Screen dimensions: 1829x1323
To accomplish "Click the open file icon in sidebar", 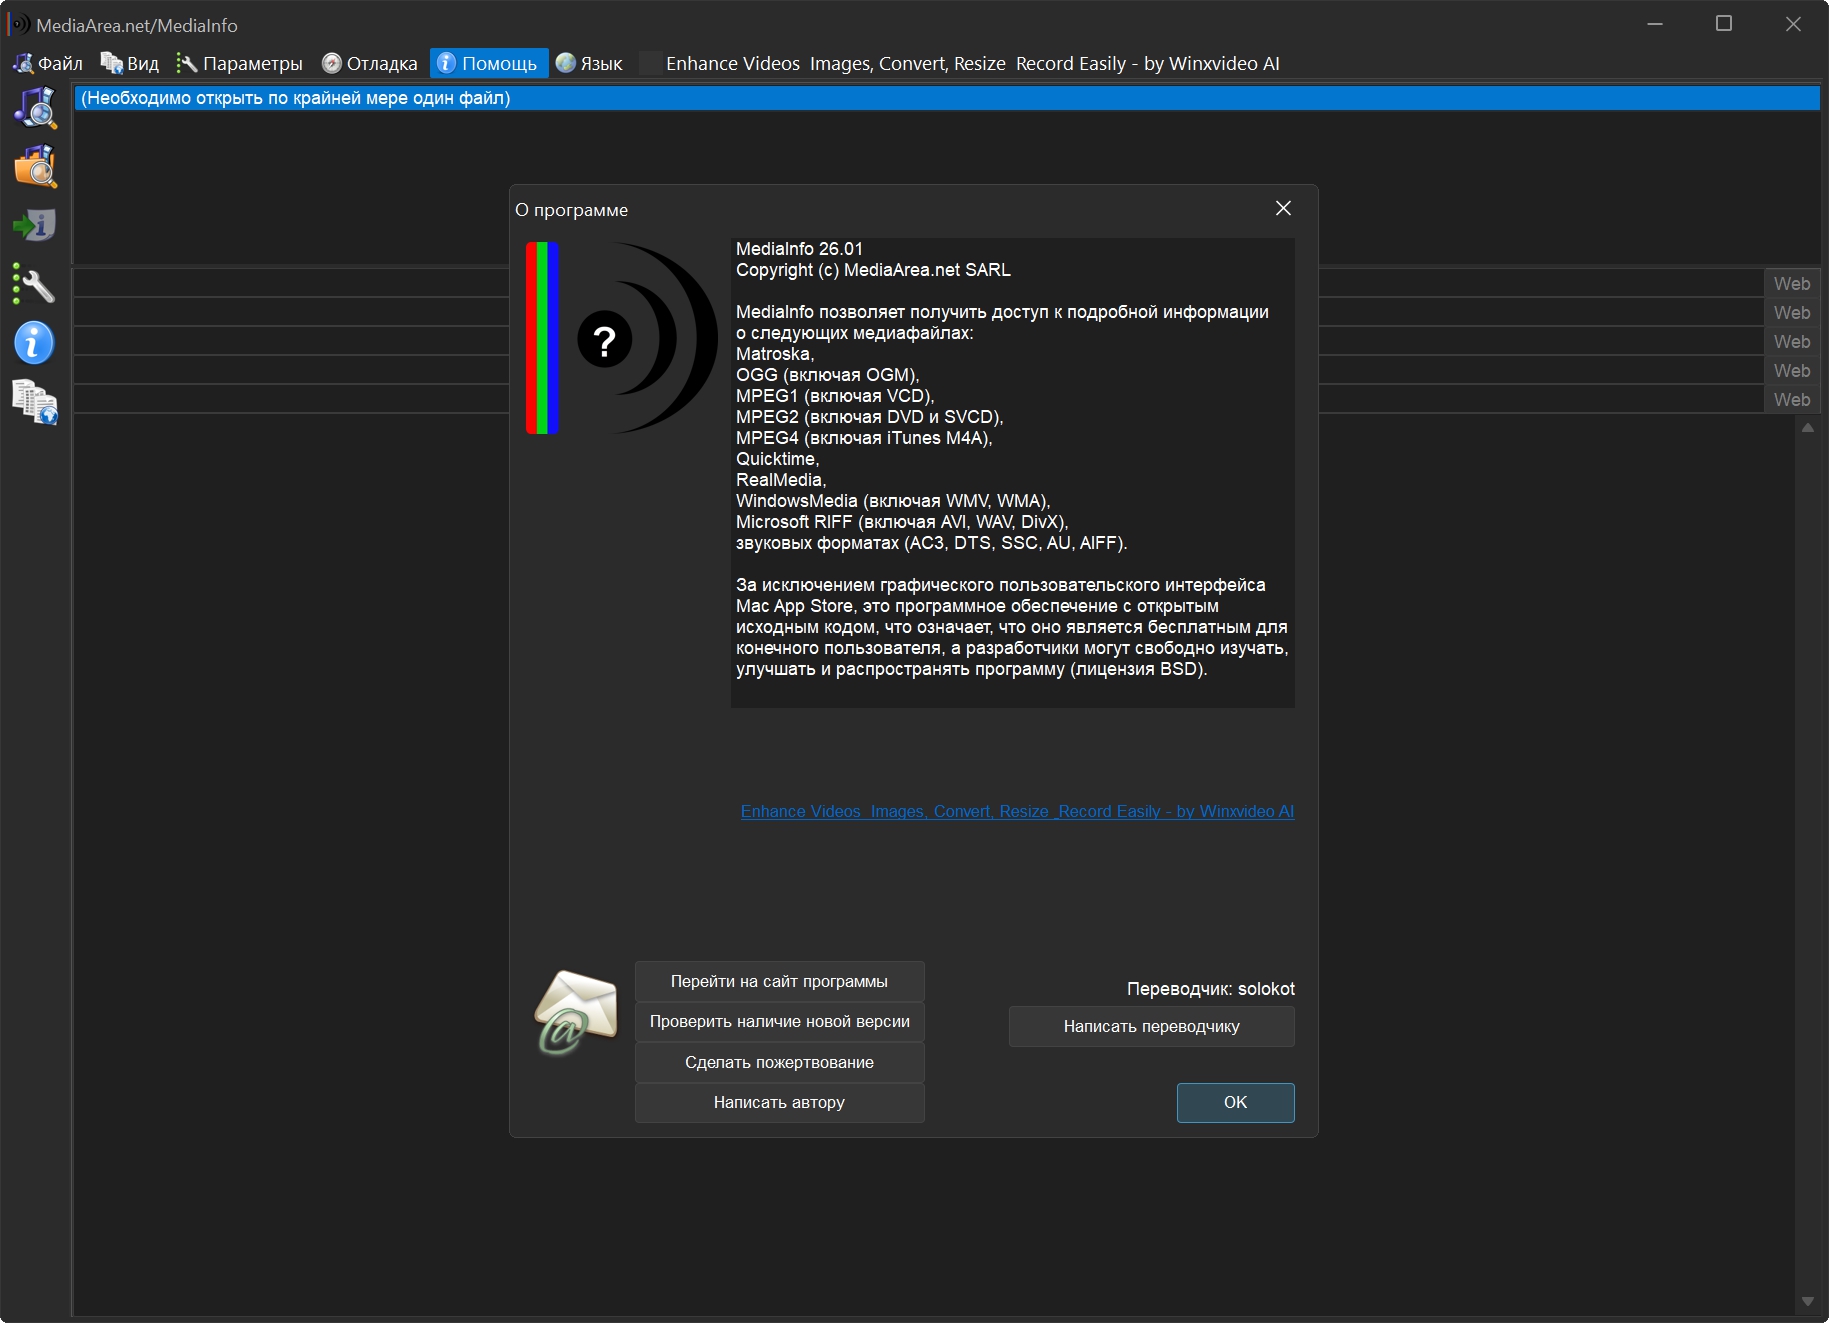I will point(35,108).
